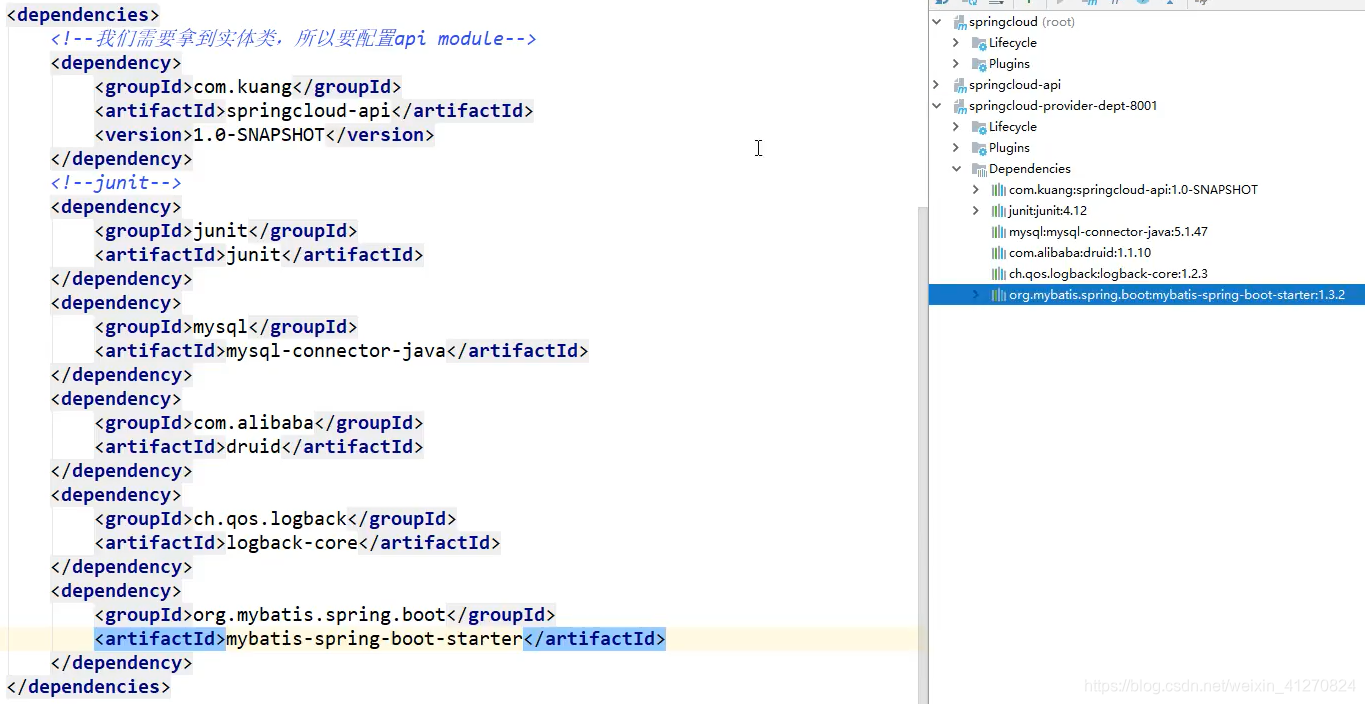Image resolution: width=1365 pixels, height=704 pixels.
Task: Expand the mybatis-spring-boot-starter:1.3.2 dependency
Action: tap(976, 295)
